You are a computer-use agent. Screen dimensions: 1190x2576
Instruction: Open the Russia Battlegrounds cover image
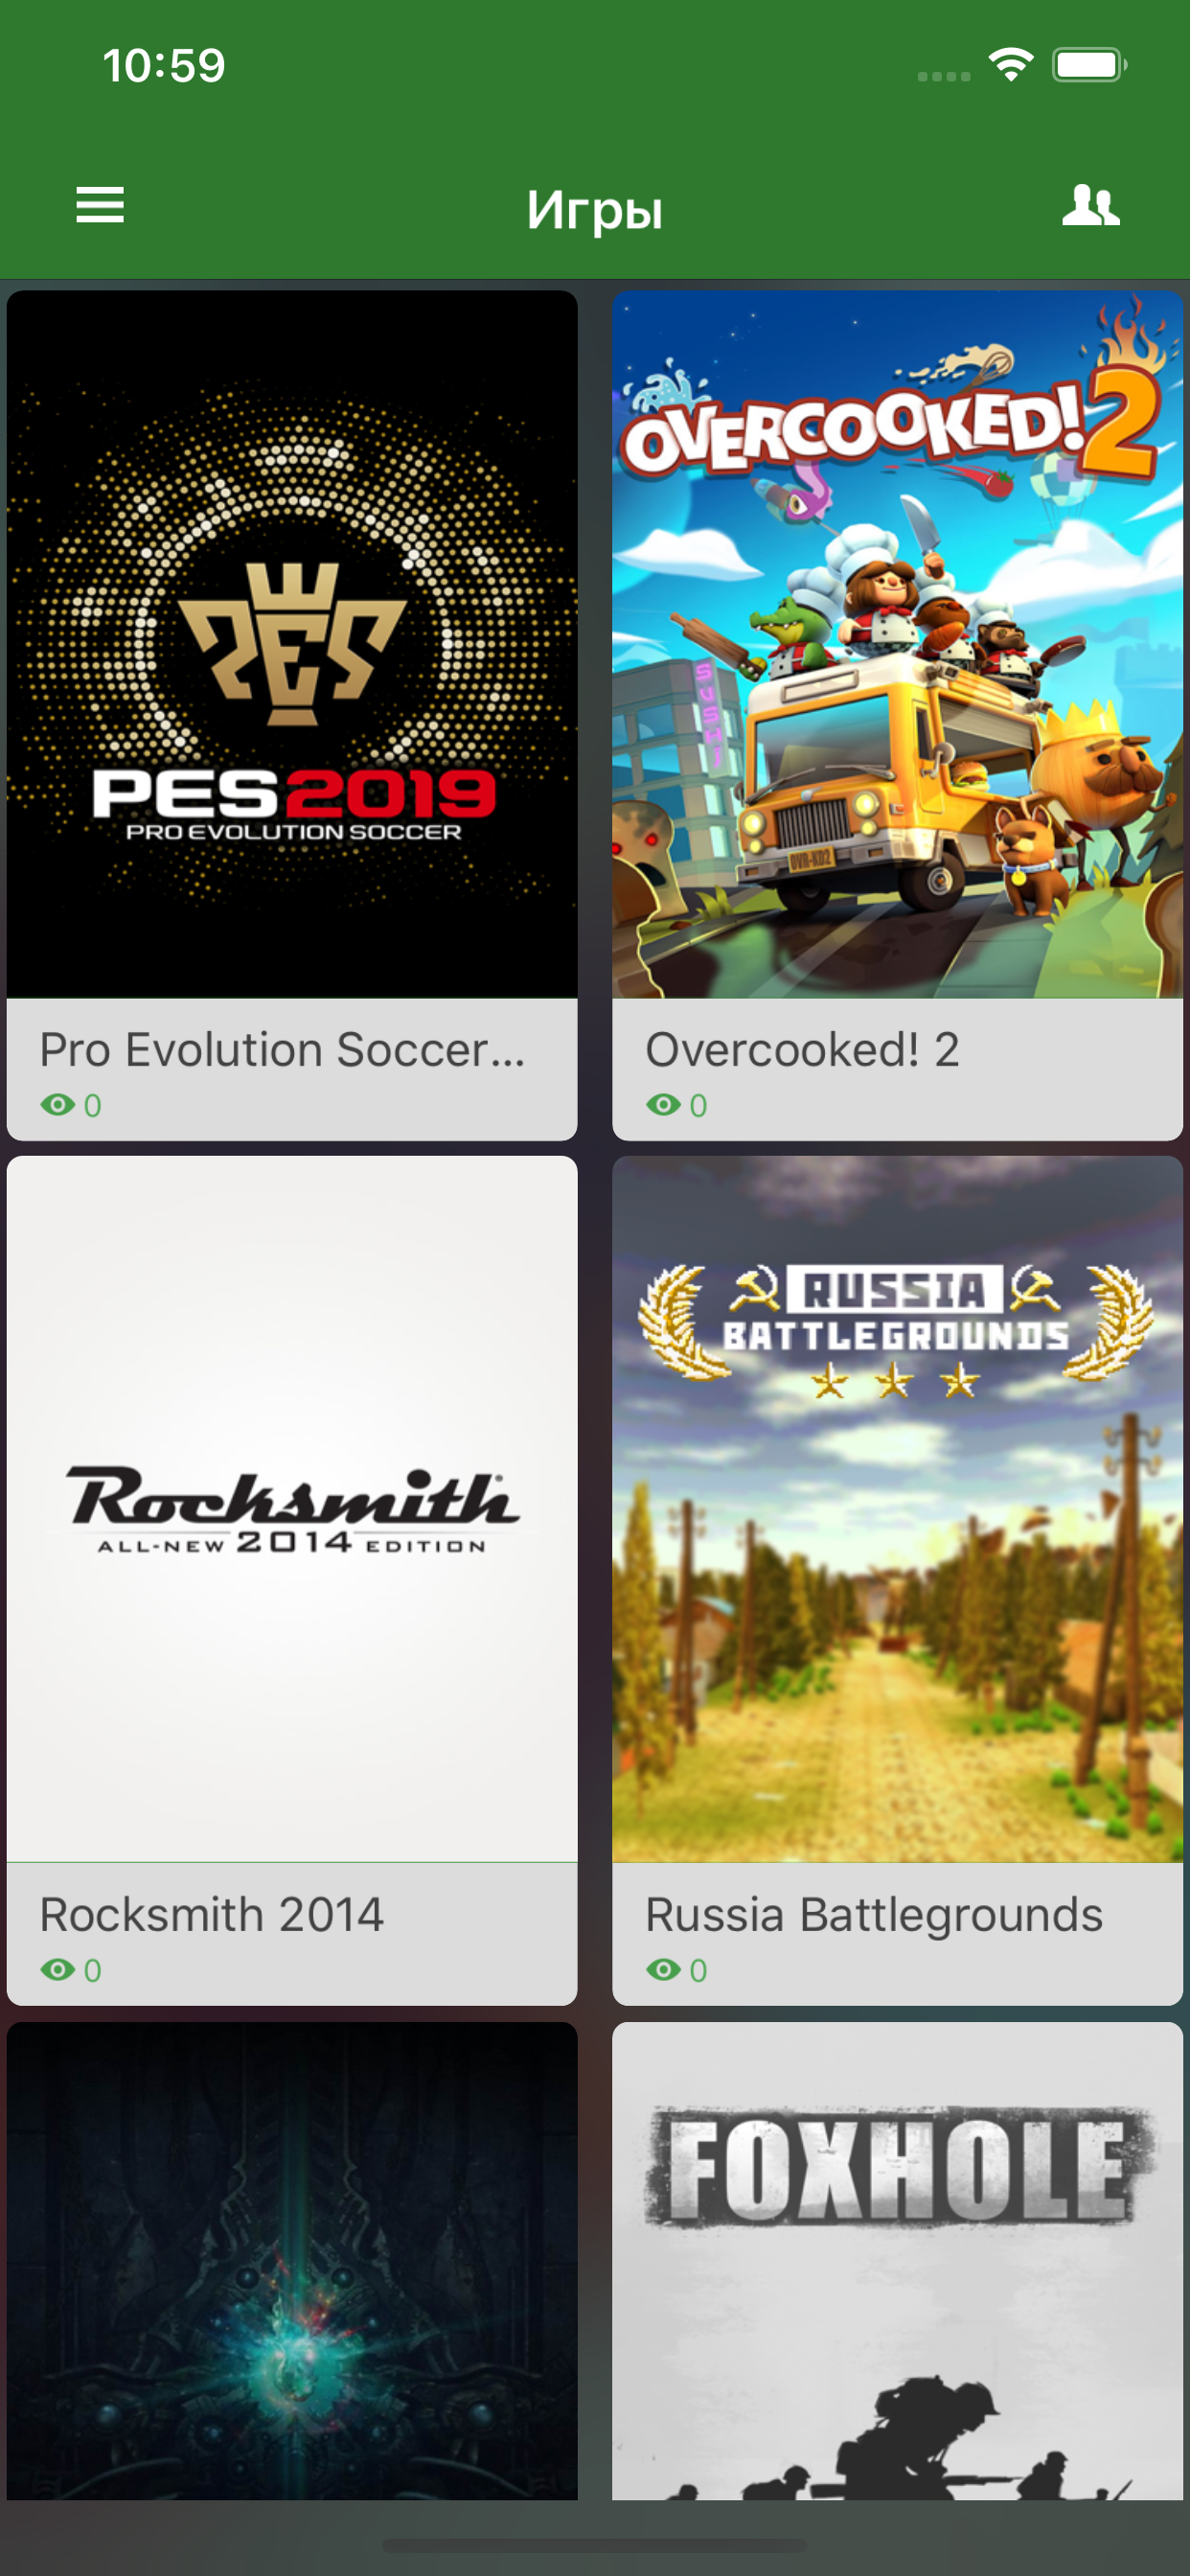click(x=897, y=1509)
